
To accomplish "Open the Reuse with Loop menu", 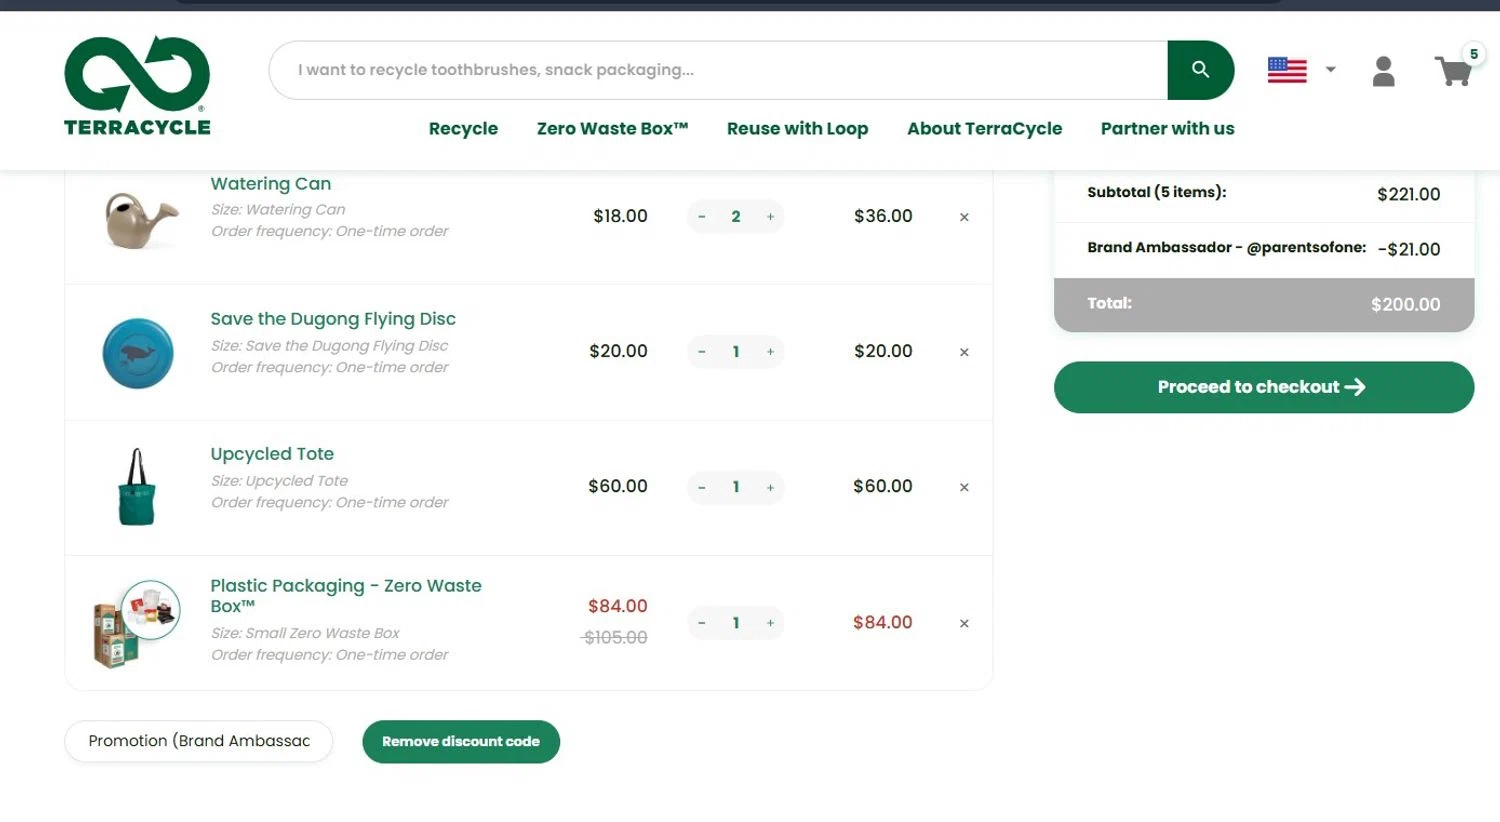I will [x=797, y=128].
